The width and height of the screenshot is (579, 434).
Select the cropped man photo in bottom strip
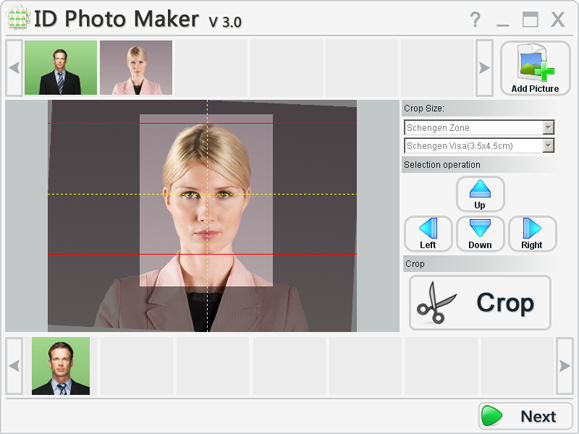tap(61, 366)
